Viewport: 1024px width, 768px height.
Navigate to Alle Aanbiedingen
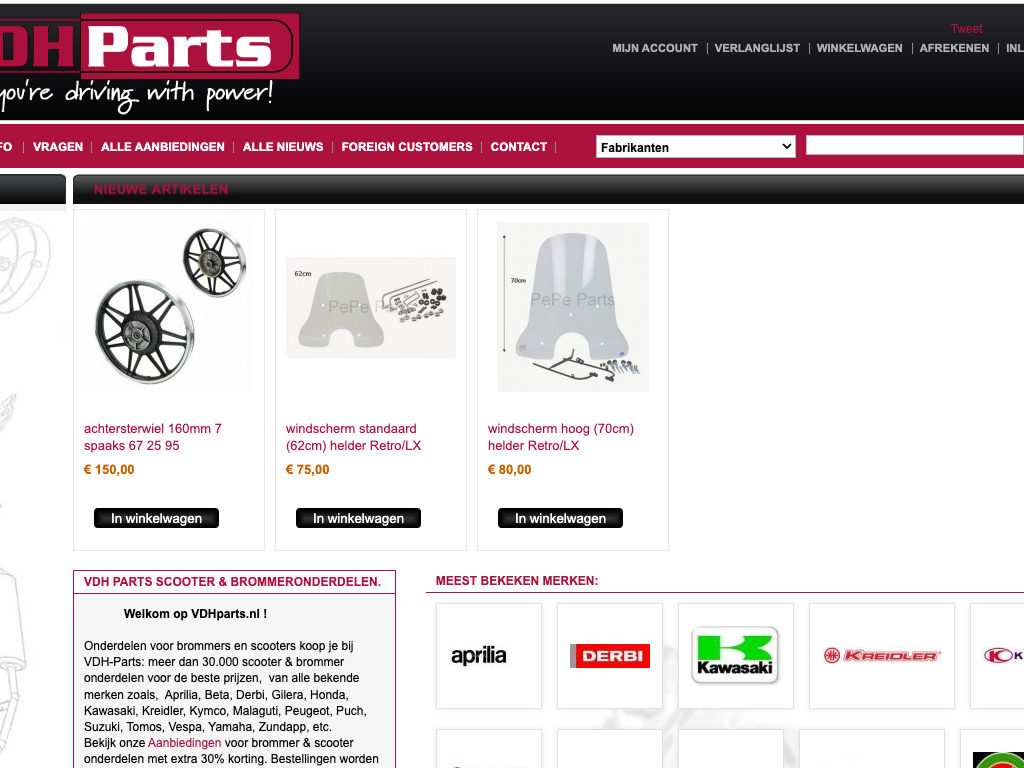(x=163, y=147)
